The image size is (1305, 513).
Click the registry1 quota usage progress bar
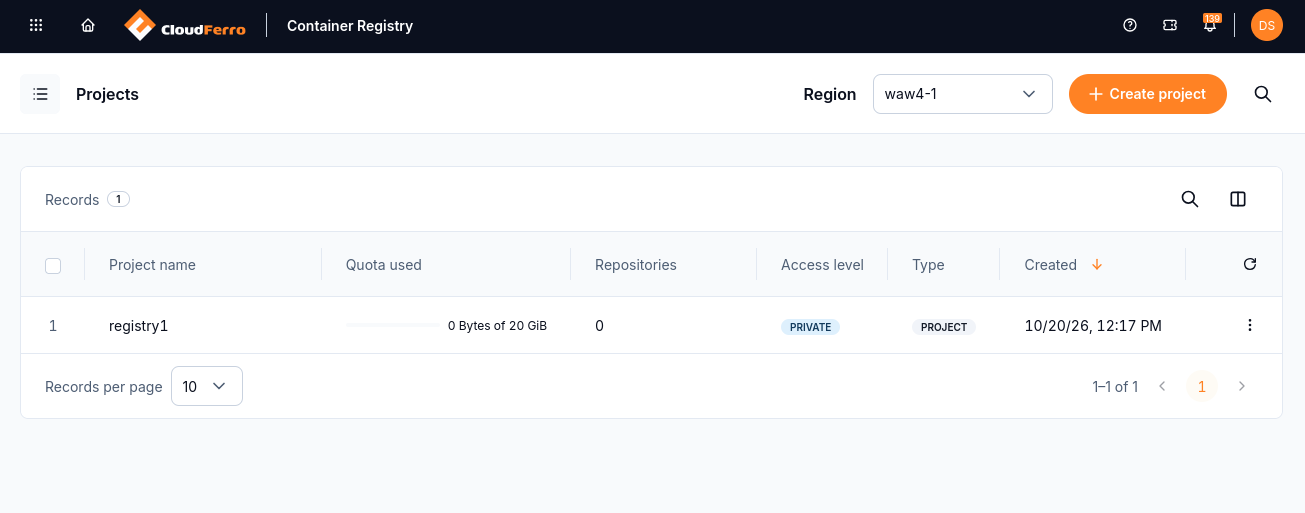tap(392, 325)
